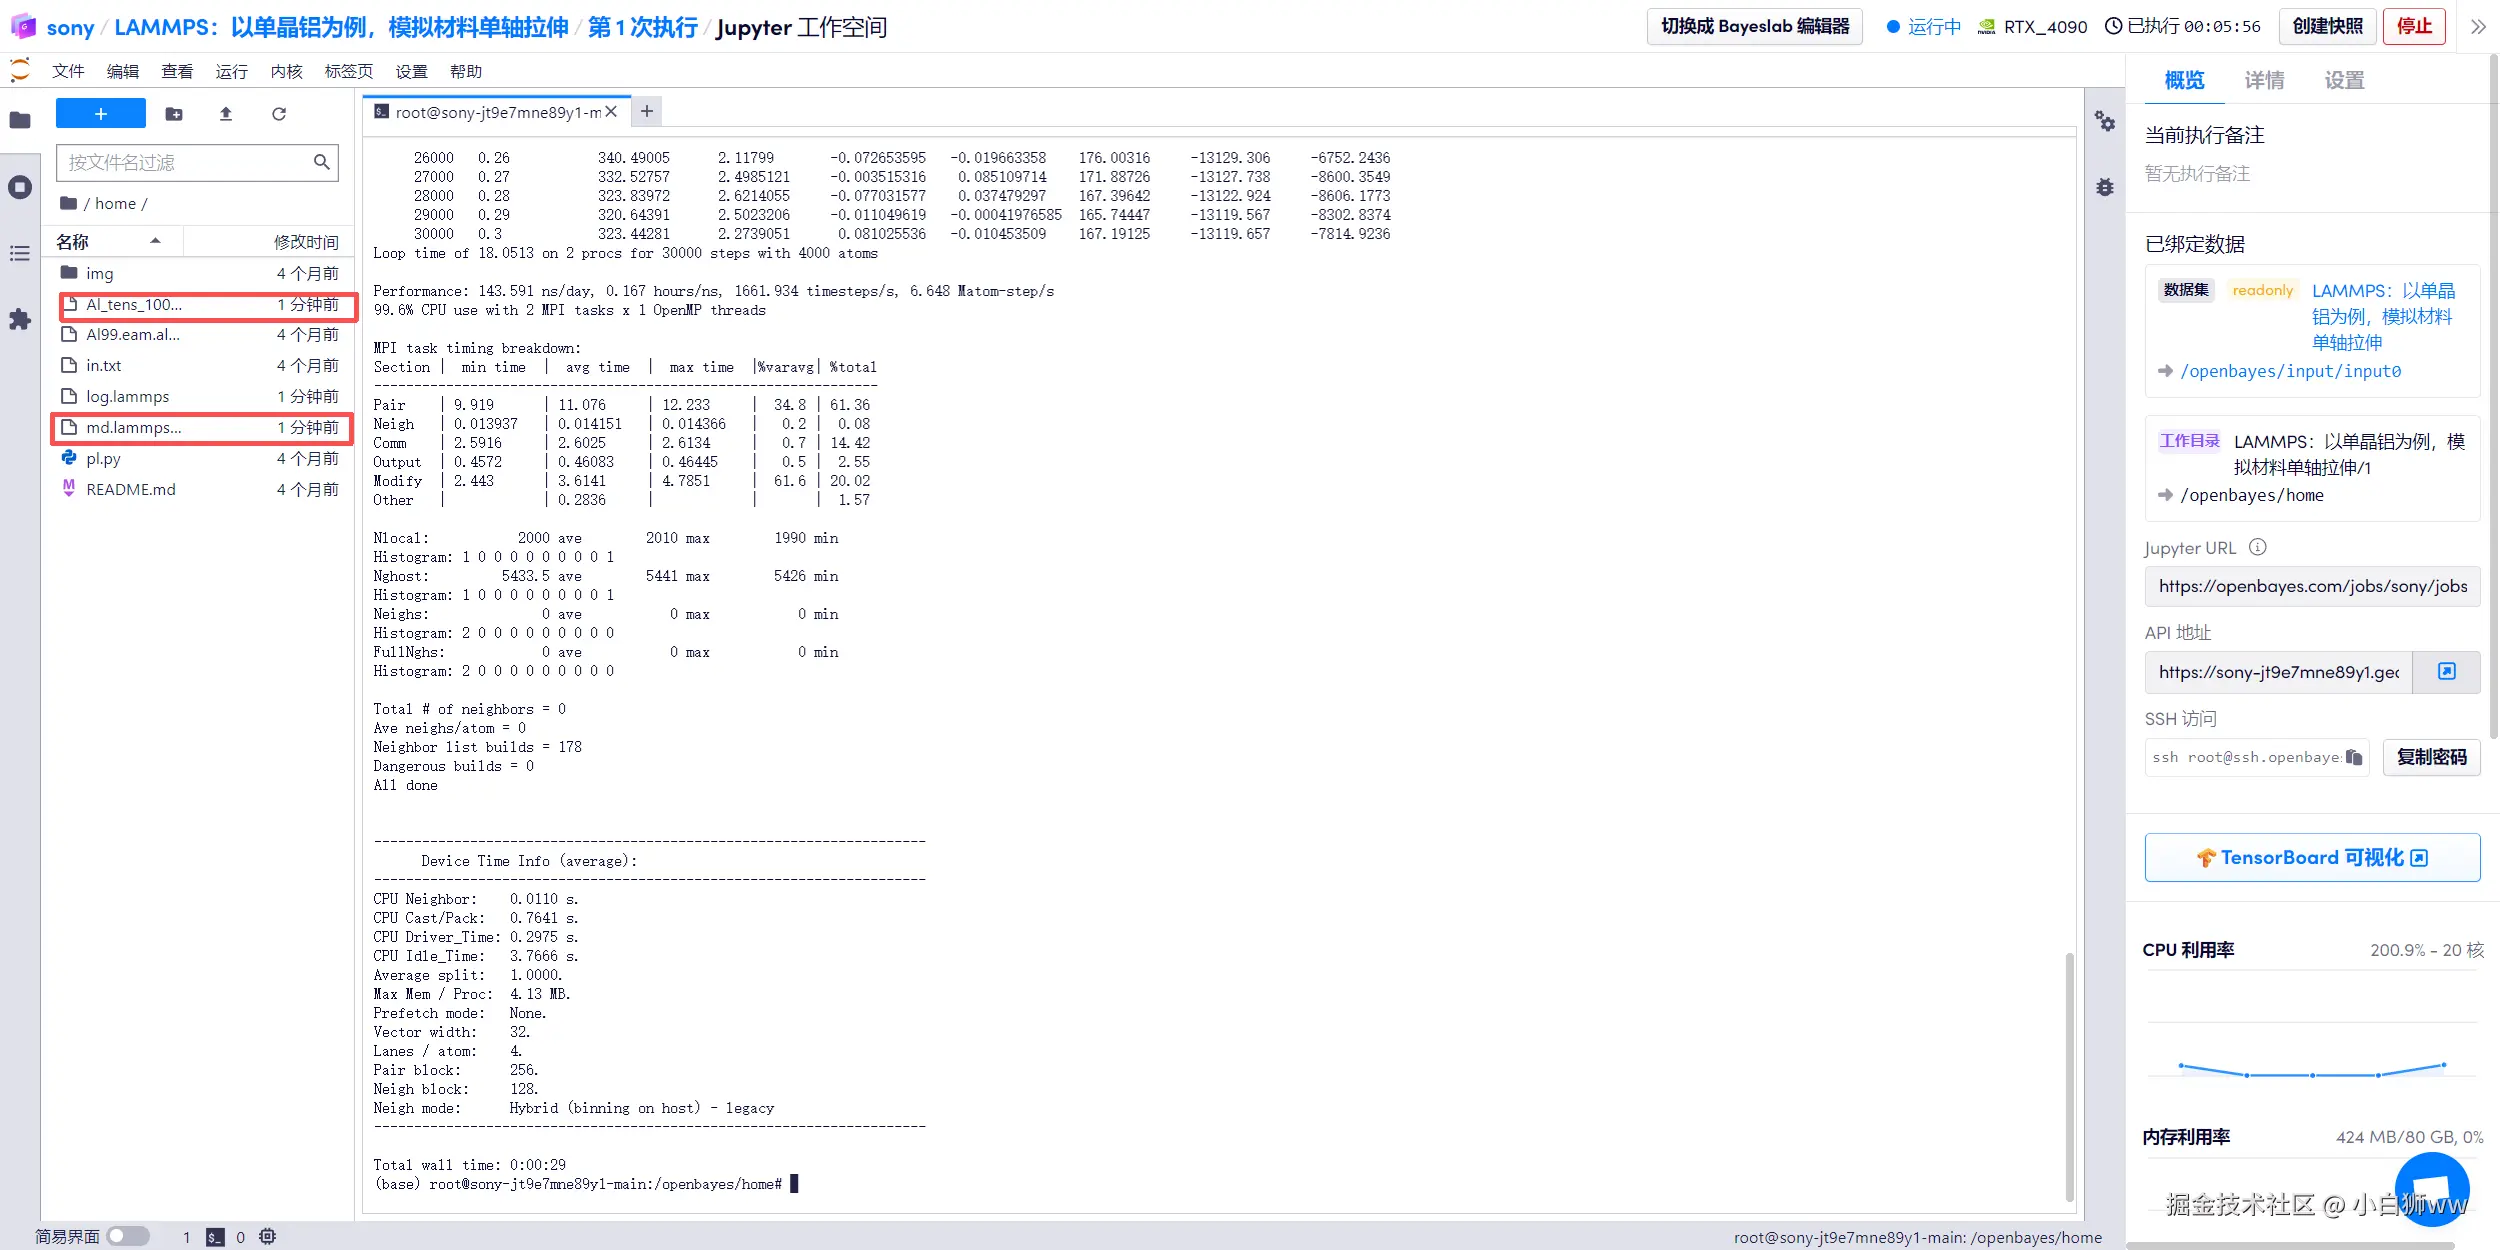
Task: Sort files by 名称 column arrow
Action: pos(155,241)
